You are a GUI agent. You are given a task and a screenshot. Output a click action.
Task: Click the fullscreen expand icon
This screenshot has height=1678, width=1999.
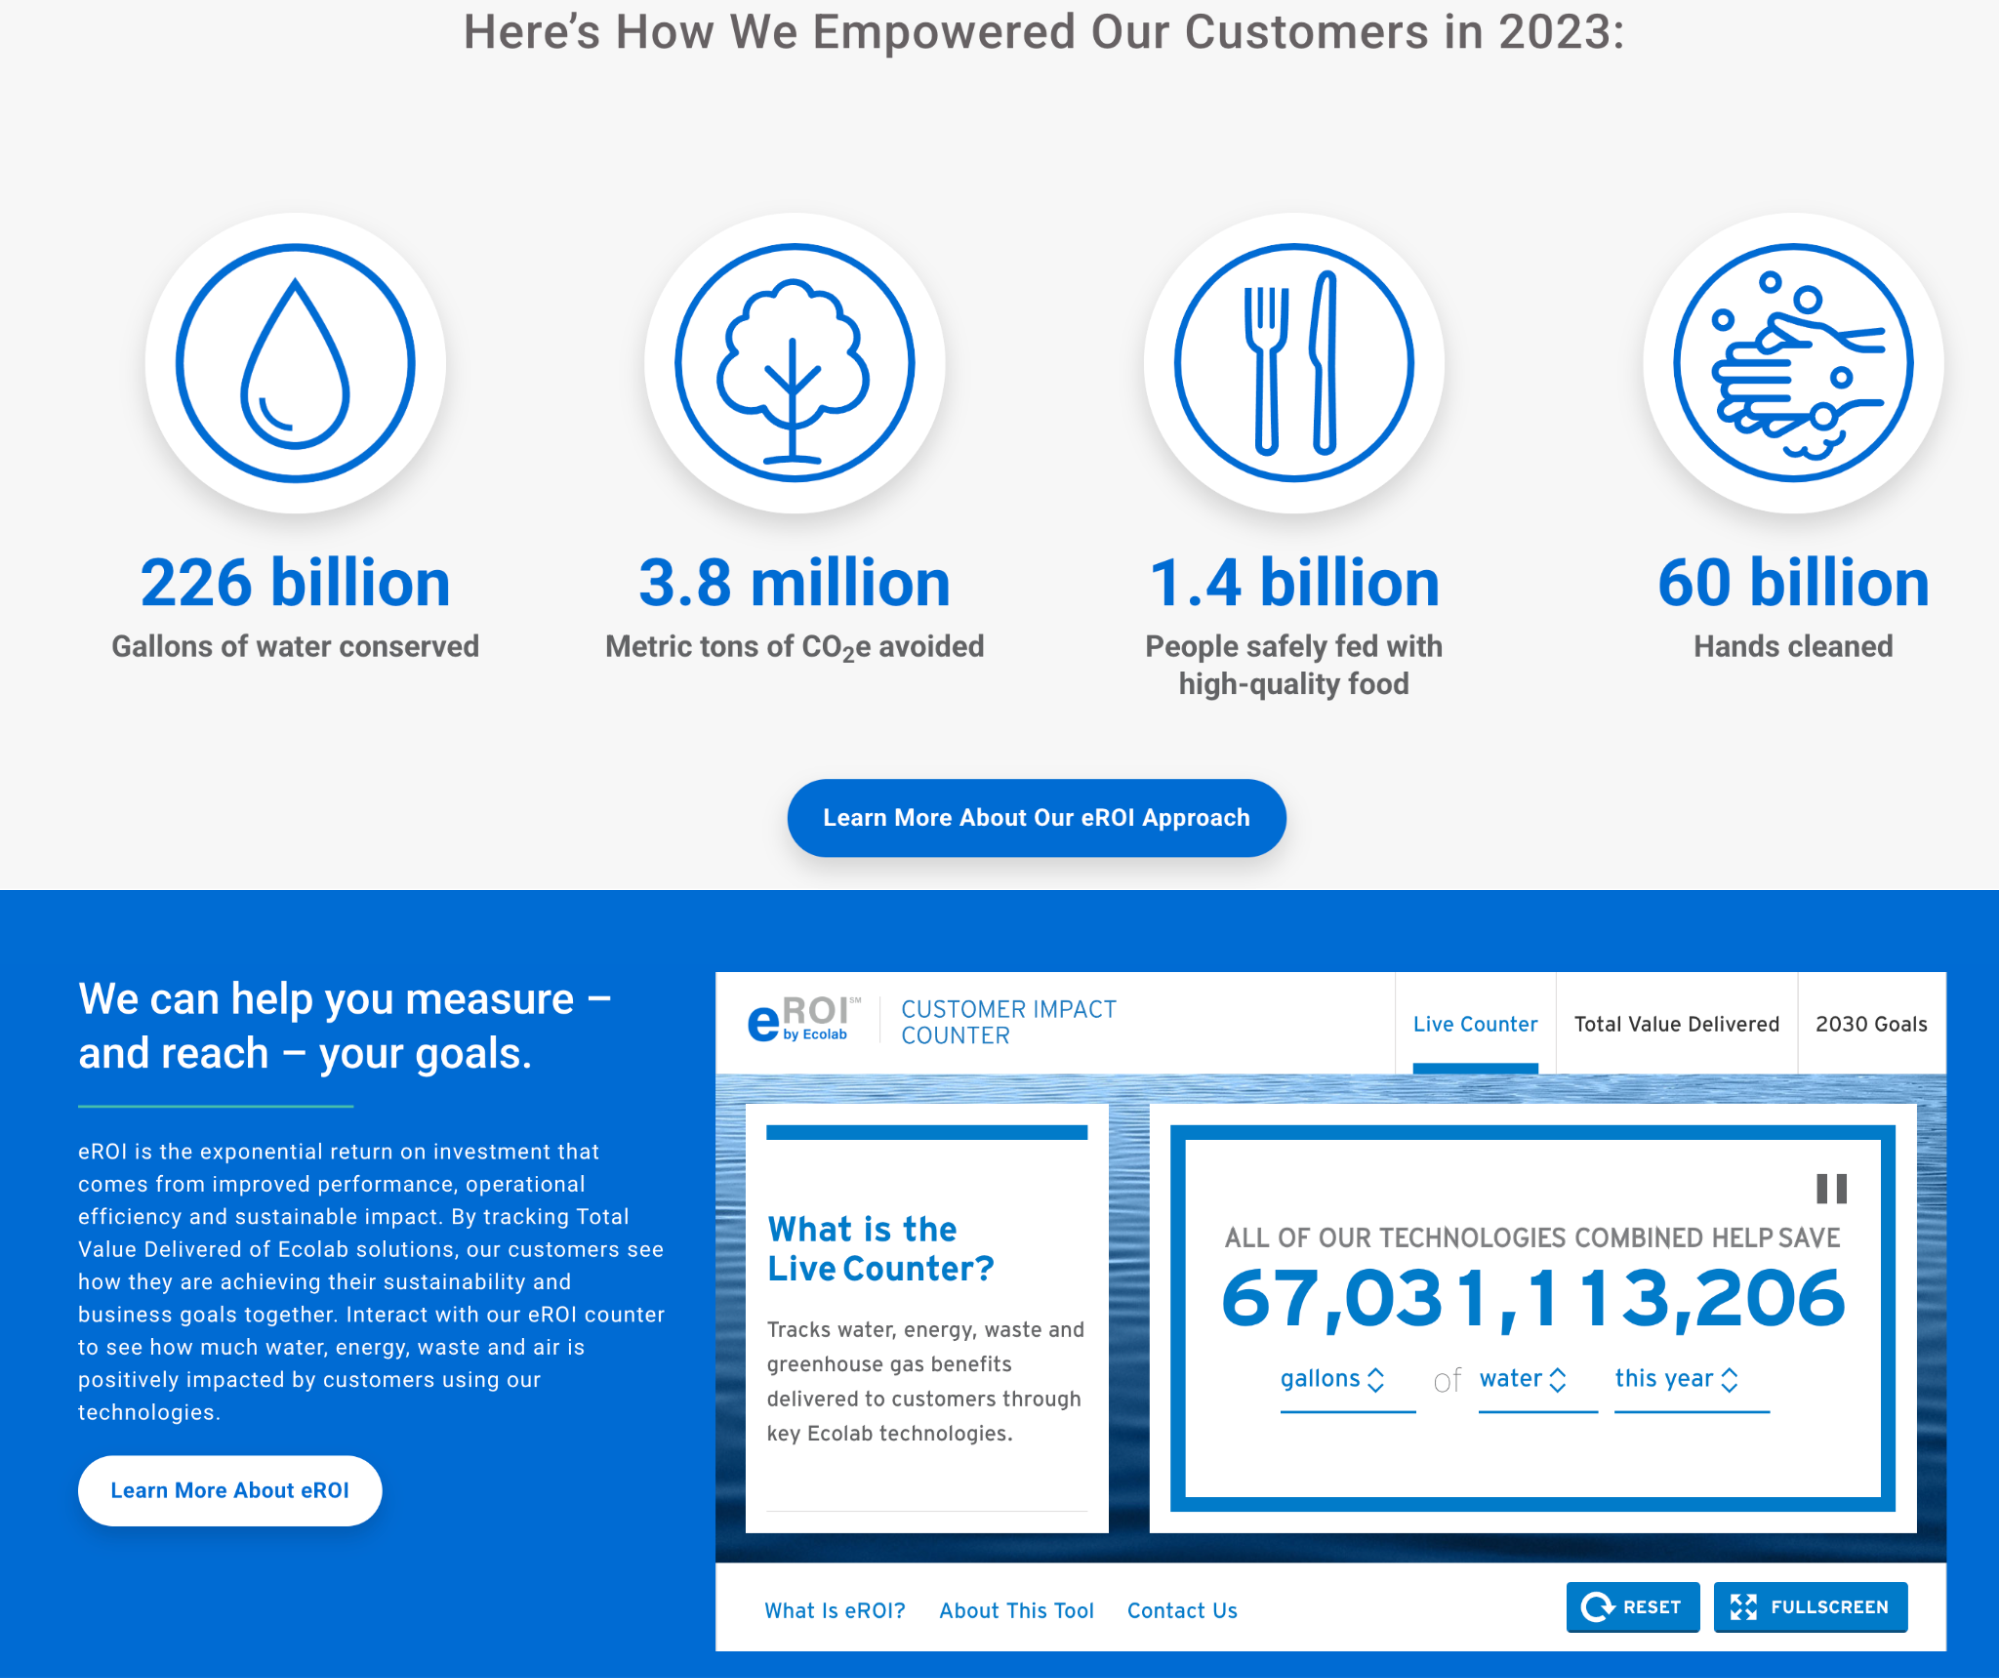pos(1743,1606)
